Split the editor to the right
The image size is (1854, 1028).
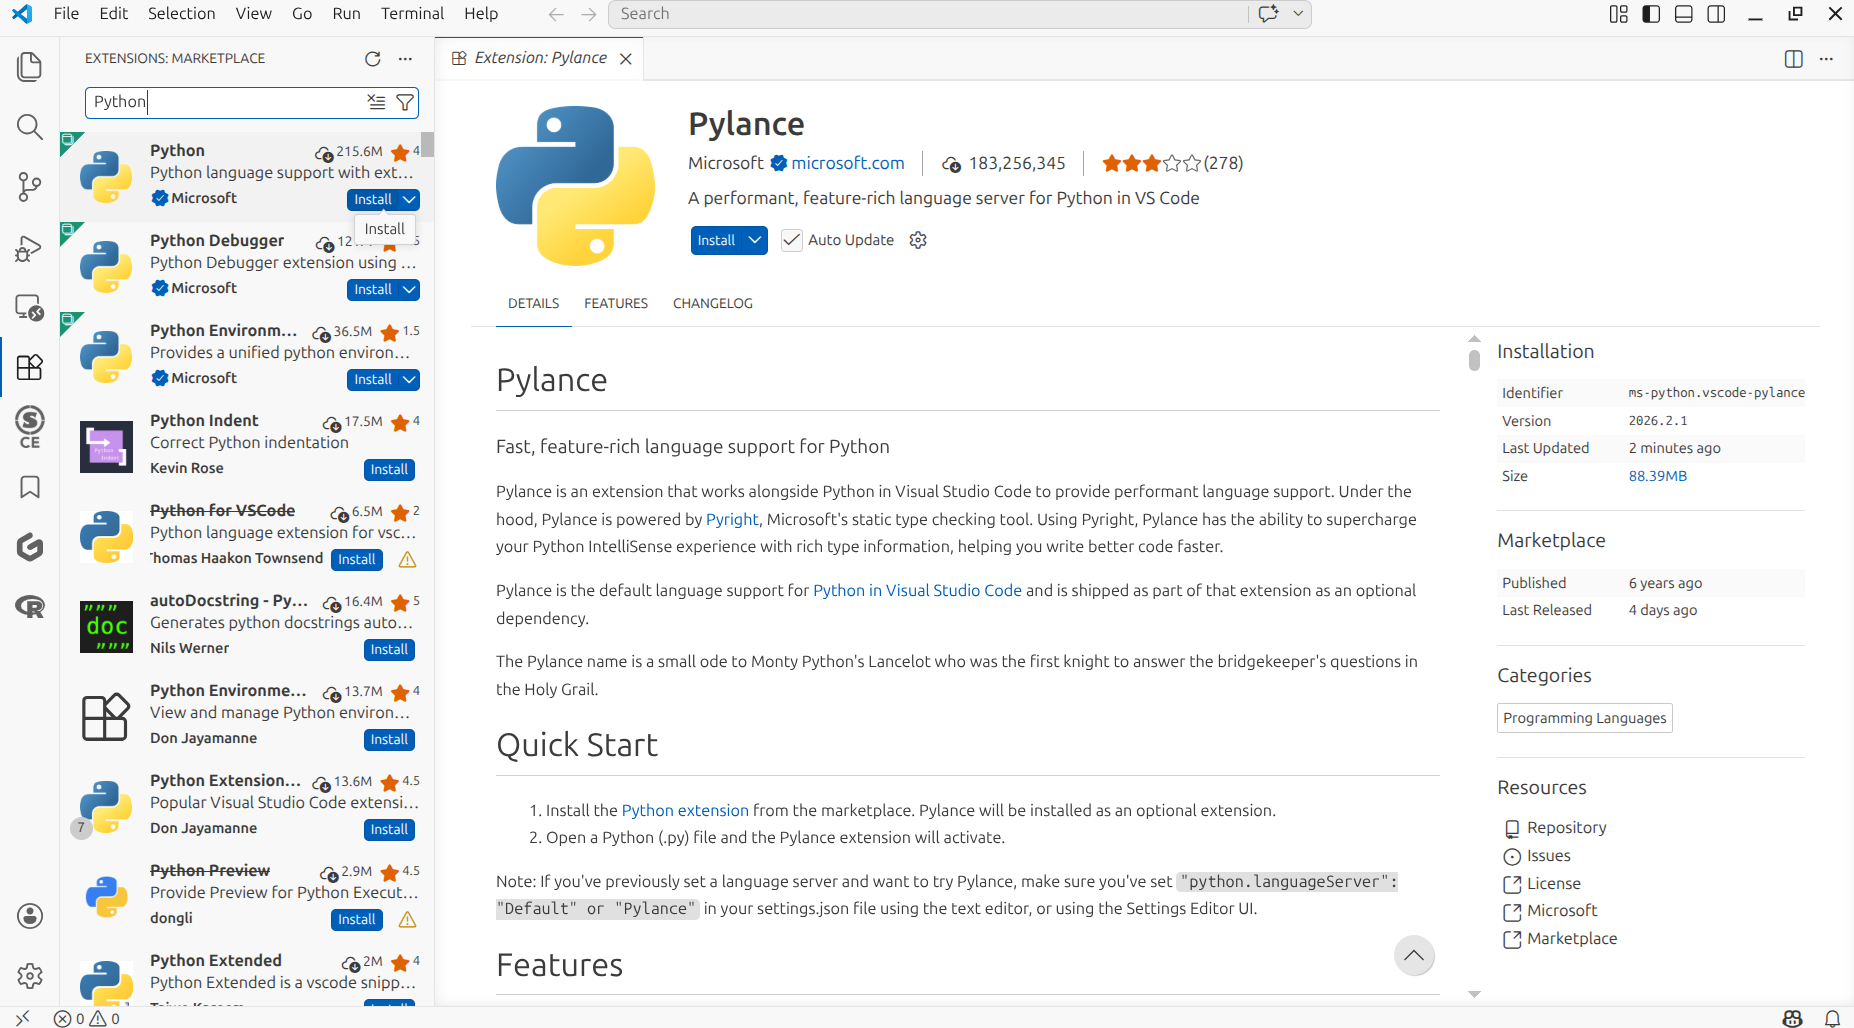1794,59
